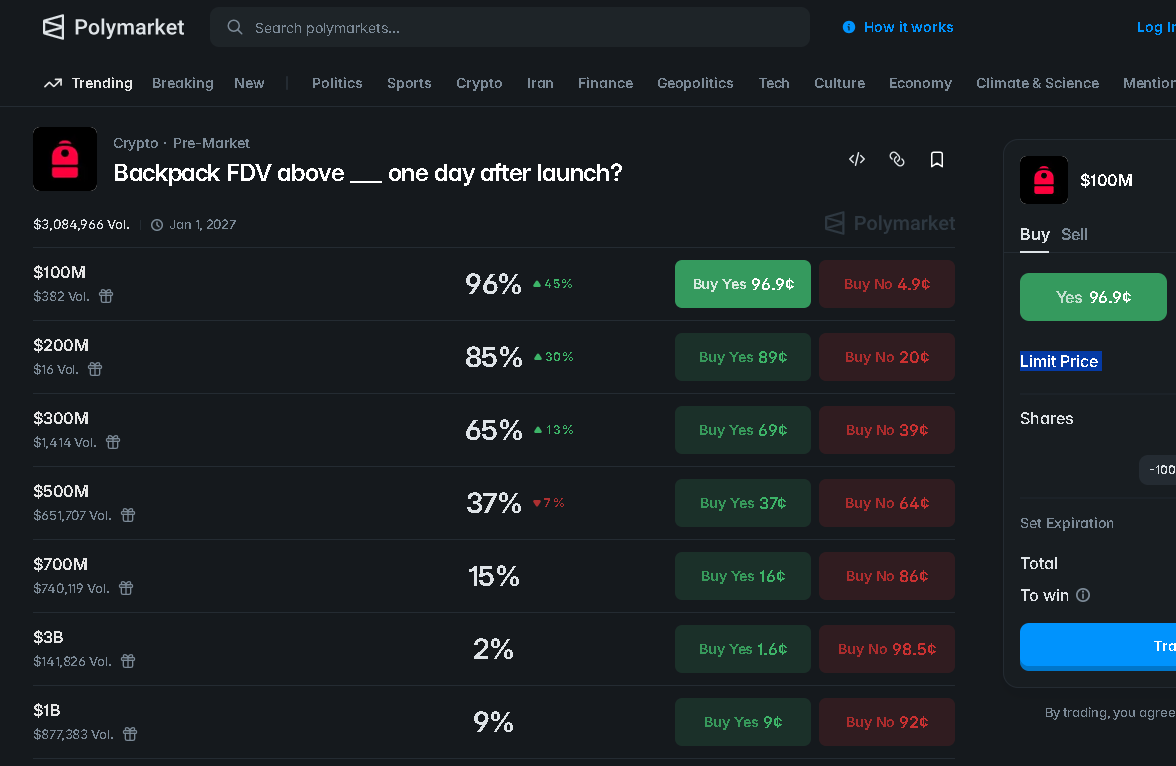Click the gift icon in $300M row
1176x766 pixels.
click(x=113, y=442)
